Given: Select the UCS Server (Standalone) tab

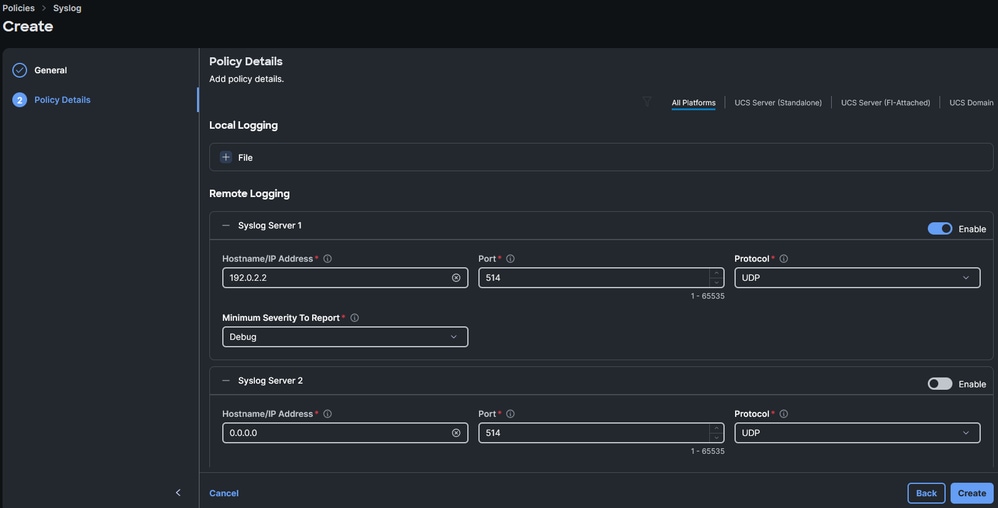Looking at the screenshot, I should point(778,102).
